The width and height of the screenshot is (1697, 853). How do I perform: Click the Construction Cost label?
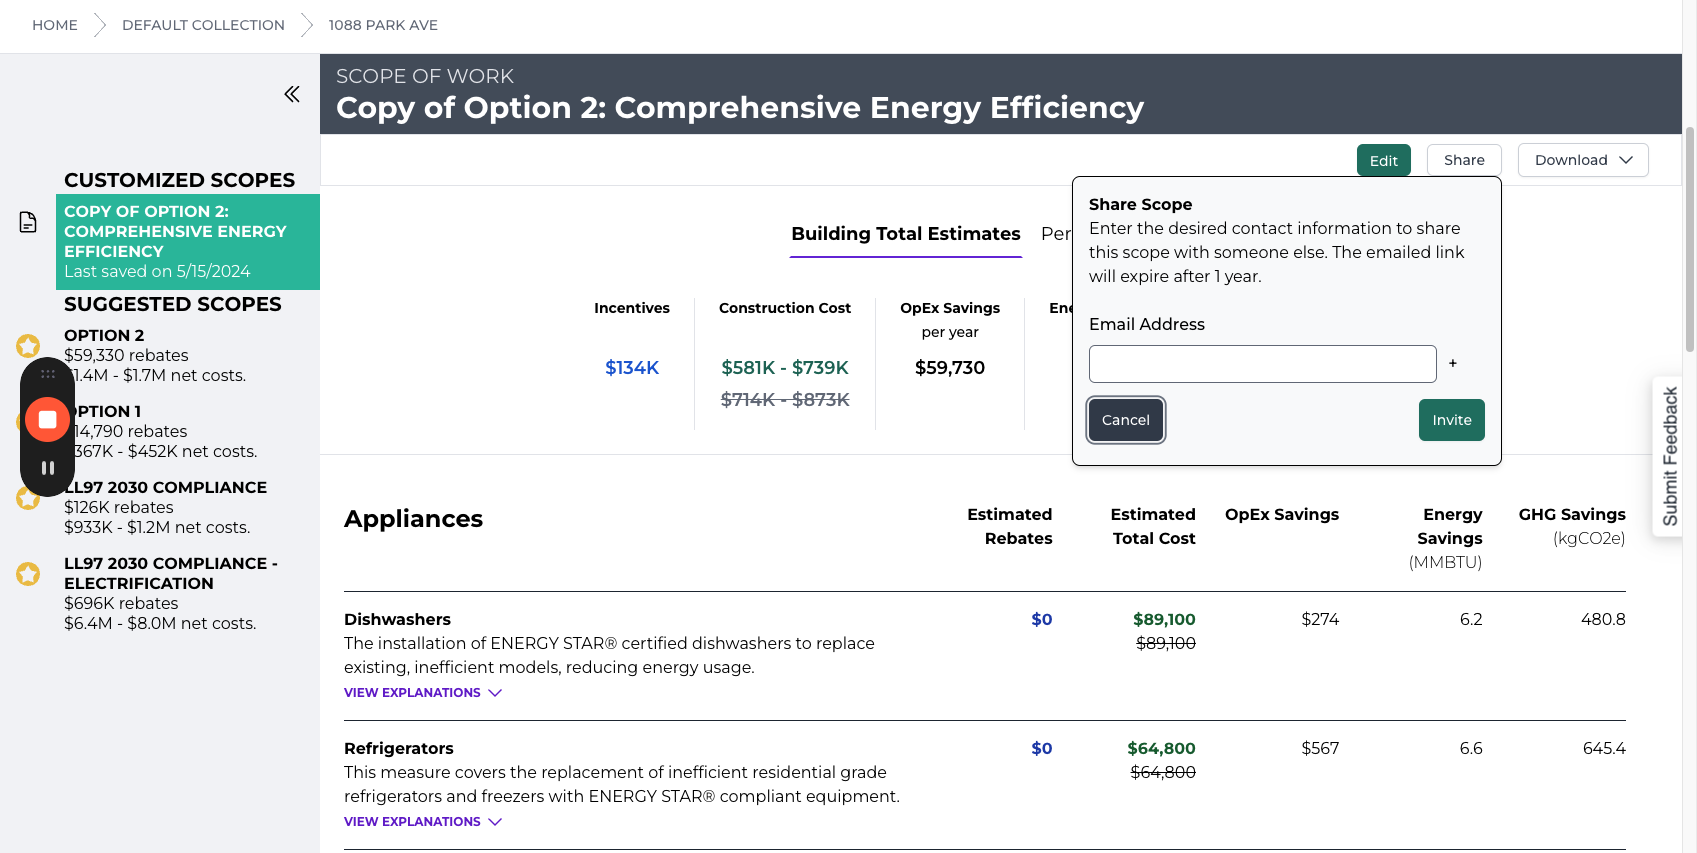click(x=785, y=308)
